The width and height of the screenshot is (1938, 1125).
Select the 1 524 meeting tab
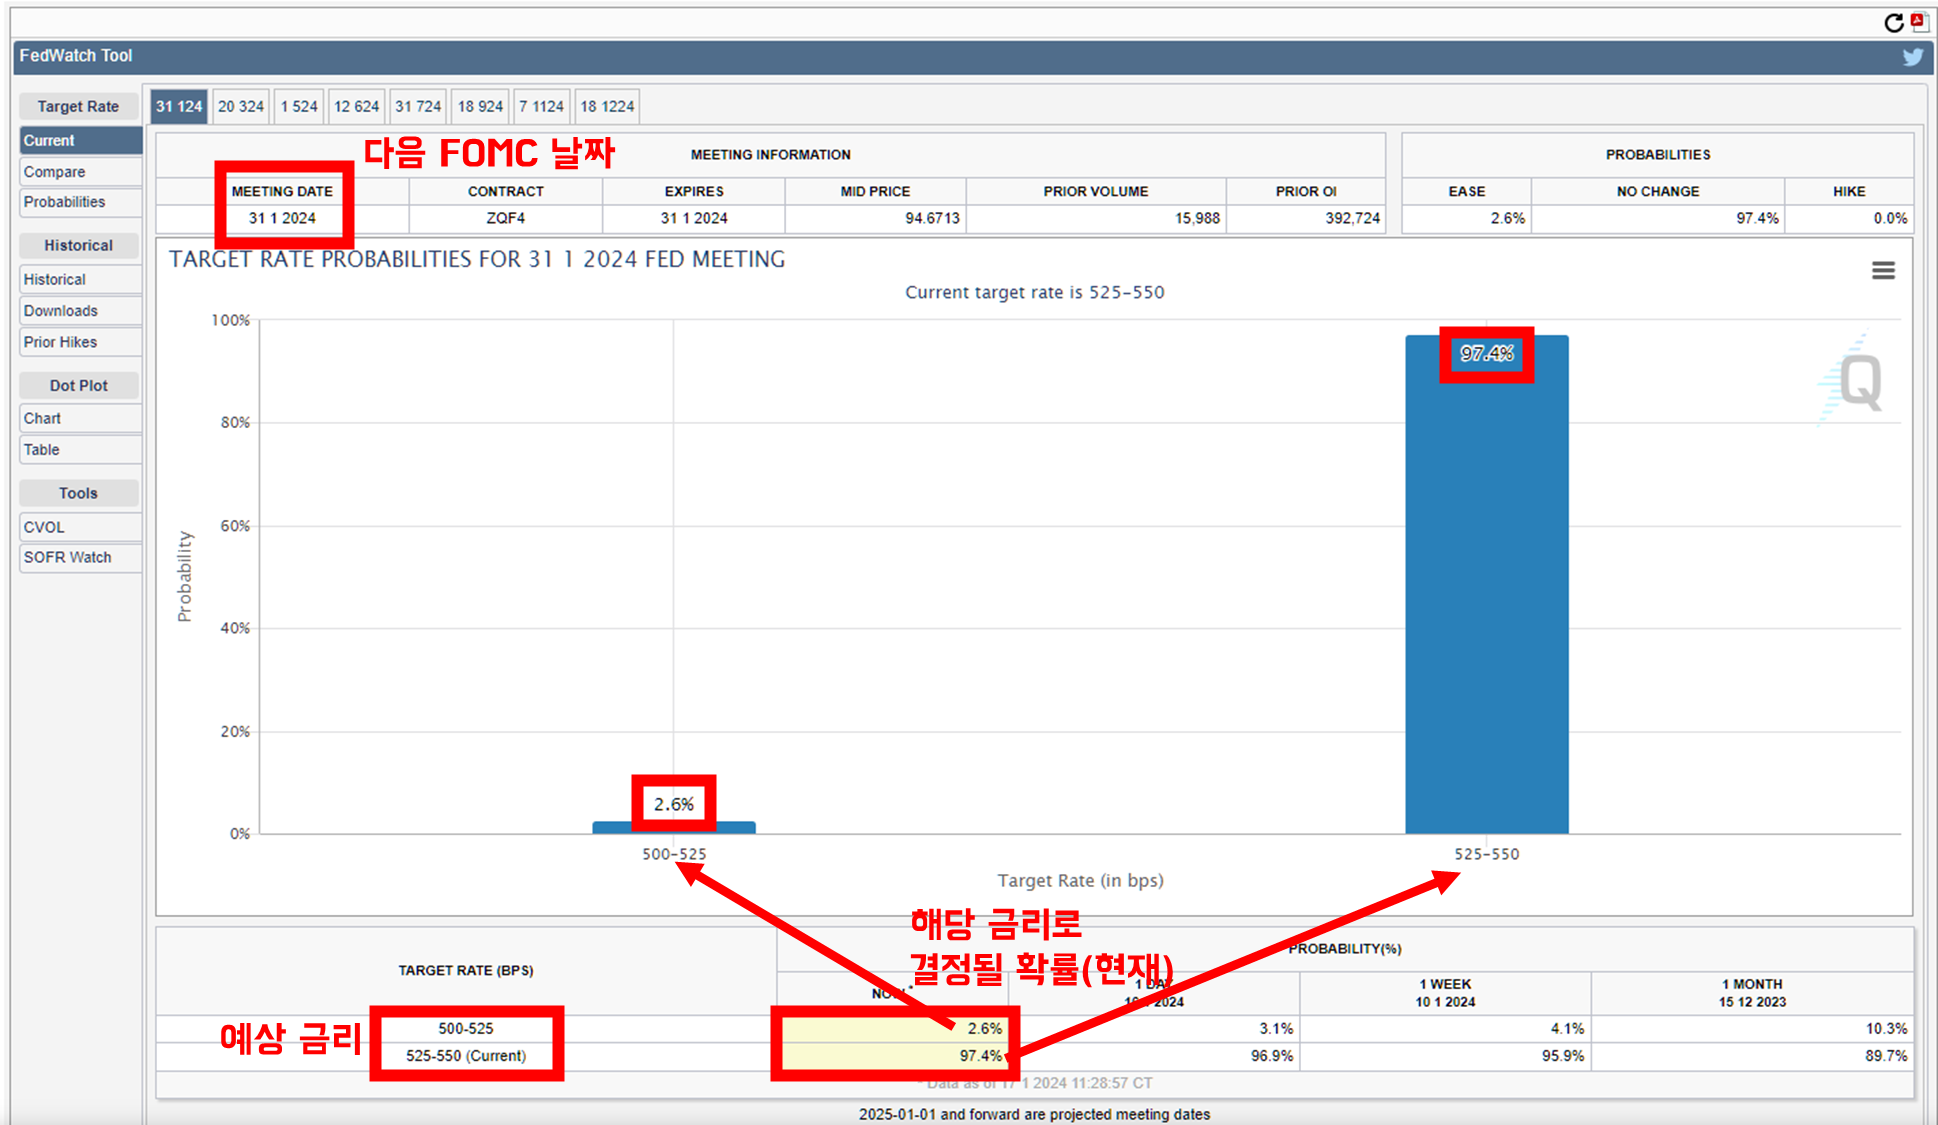coord(299,106)
